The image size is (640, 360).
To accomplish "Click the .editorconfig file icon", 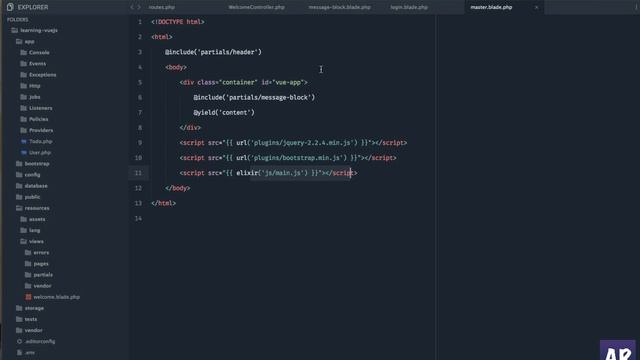I will pos(19,341).
